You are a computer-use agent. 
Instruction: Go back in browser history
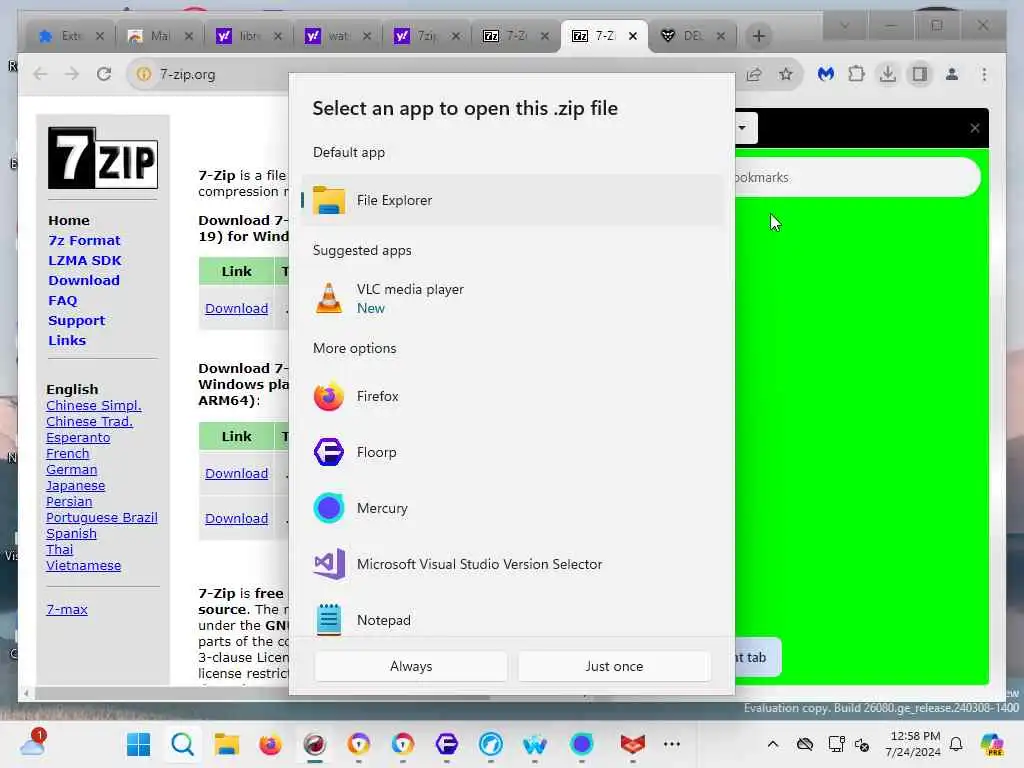40,74
